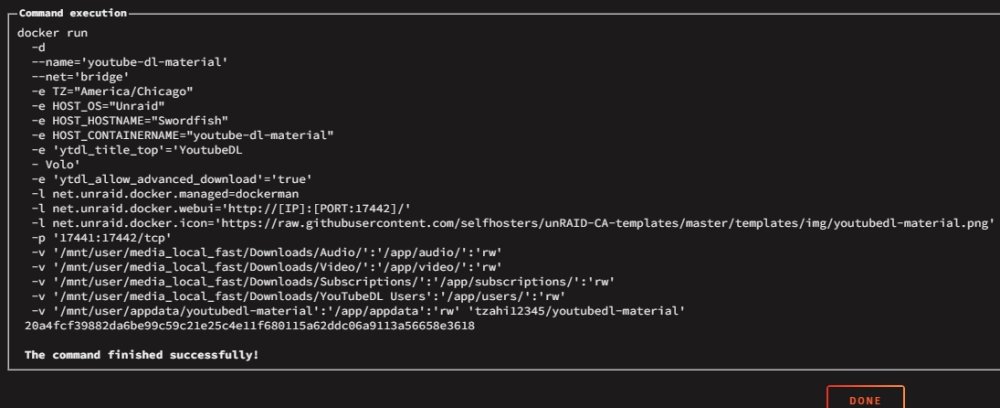Viewport: 1000px width, 408px height.
Task: Click the Downloads/Audio volume mapping line
Action: (x=267, y=253)
